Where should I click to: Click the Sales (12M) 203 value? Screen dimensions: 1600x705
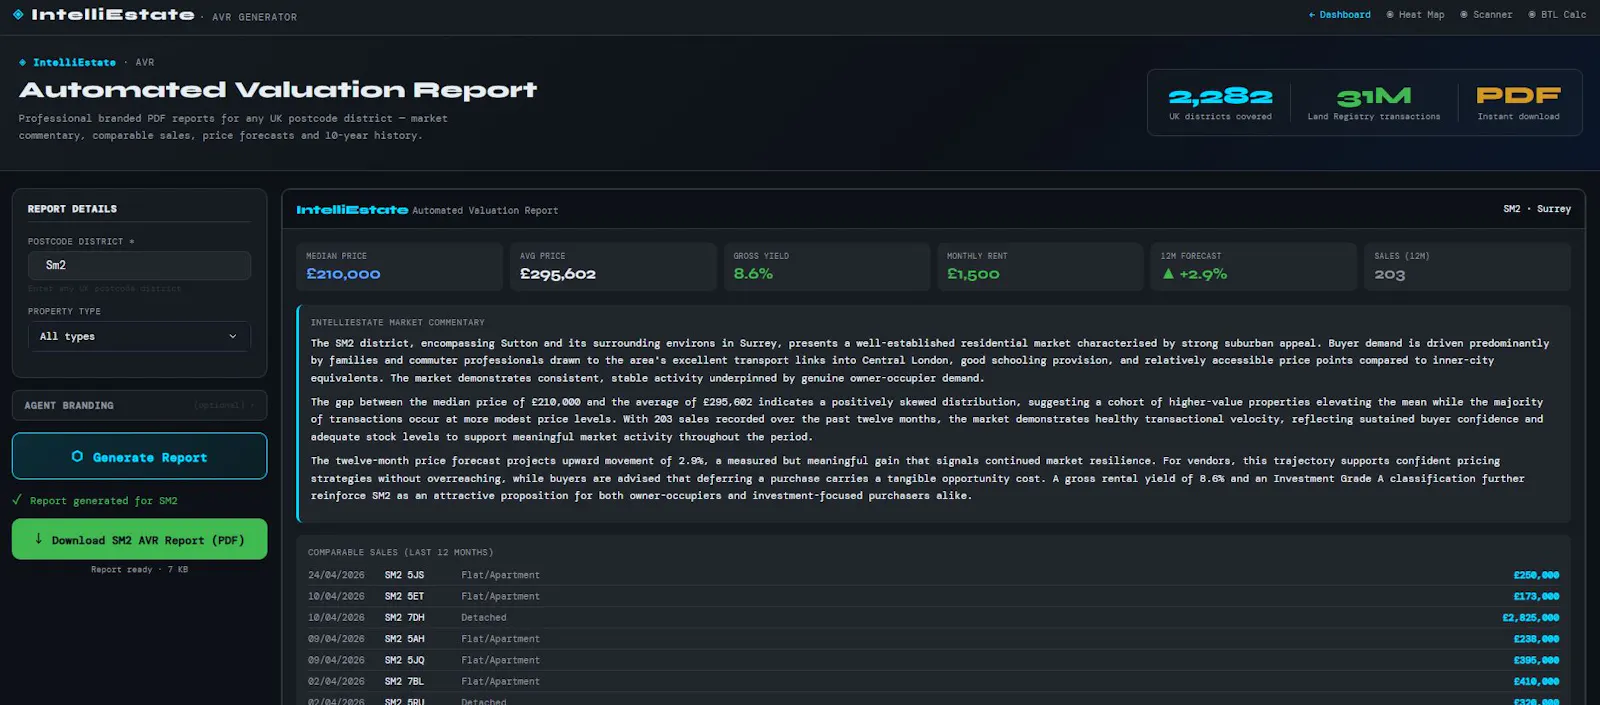1389,275
